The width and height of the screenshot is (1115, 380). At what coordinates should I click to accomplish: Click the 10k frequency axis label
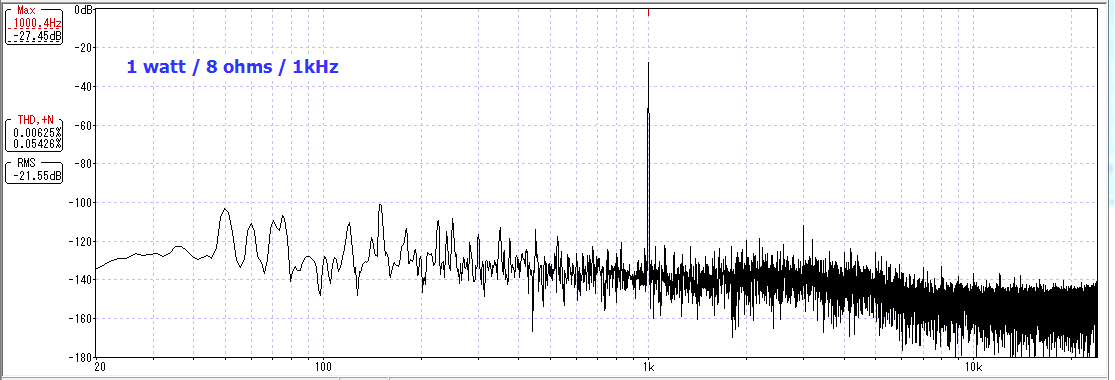click(x=973, y=367)
